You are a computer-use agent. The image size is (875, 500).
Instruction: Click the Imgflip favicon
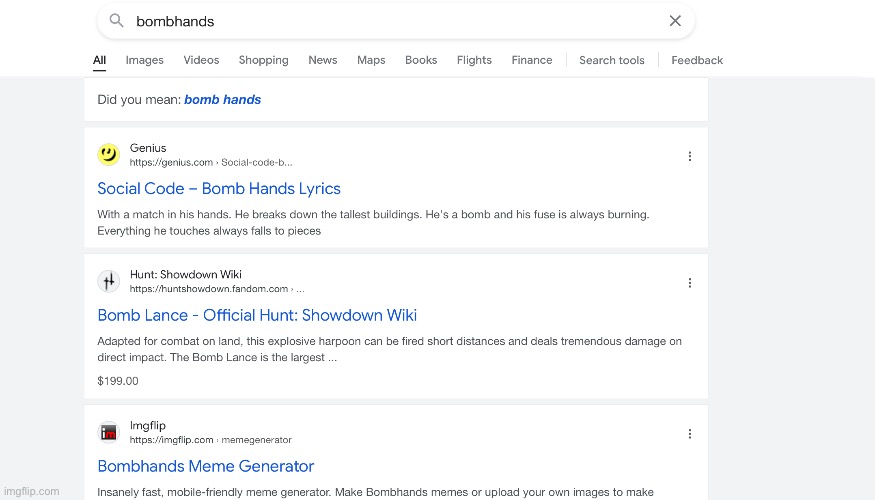coord(109,432)
